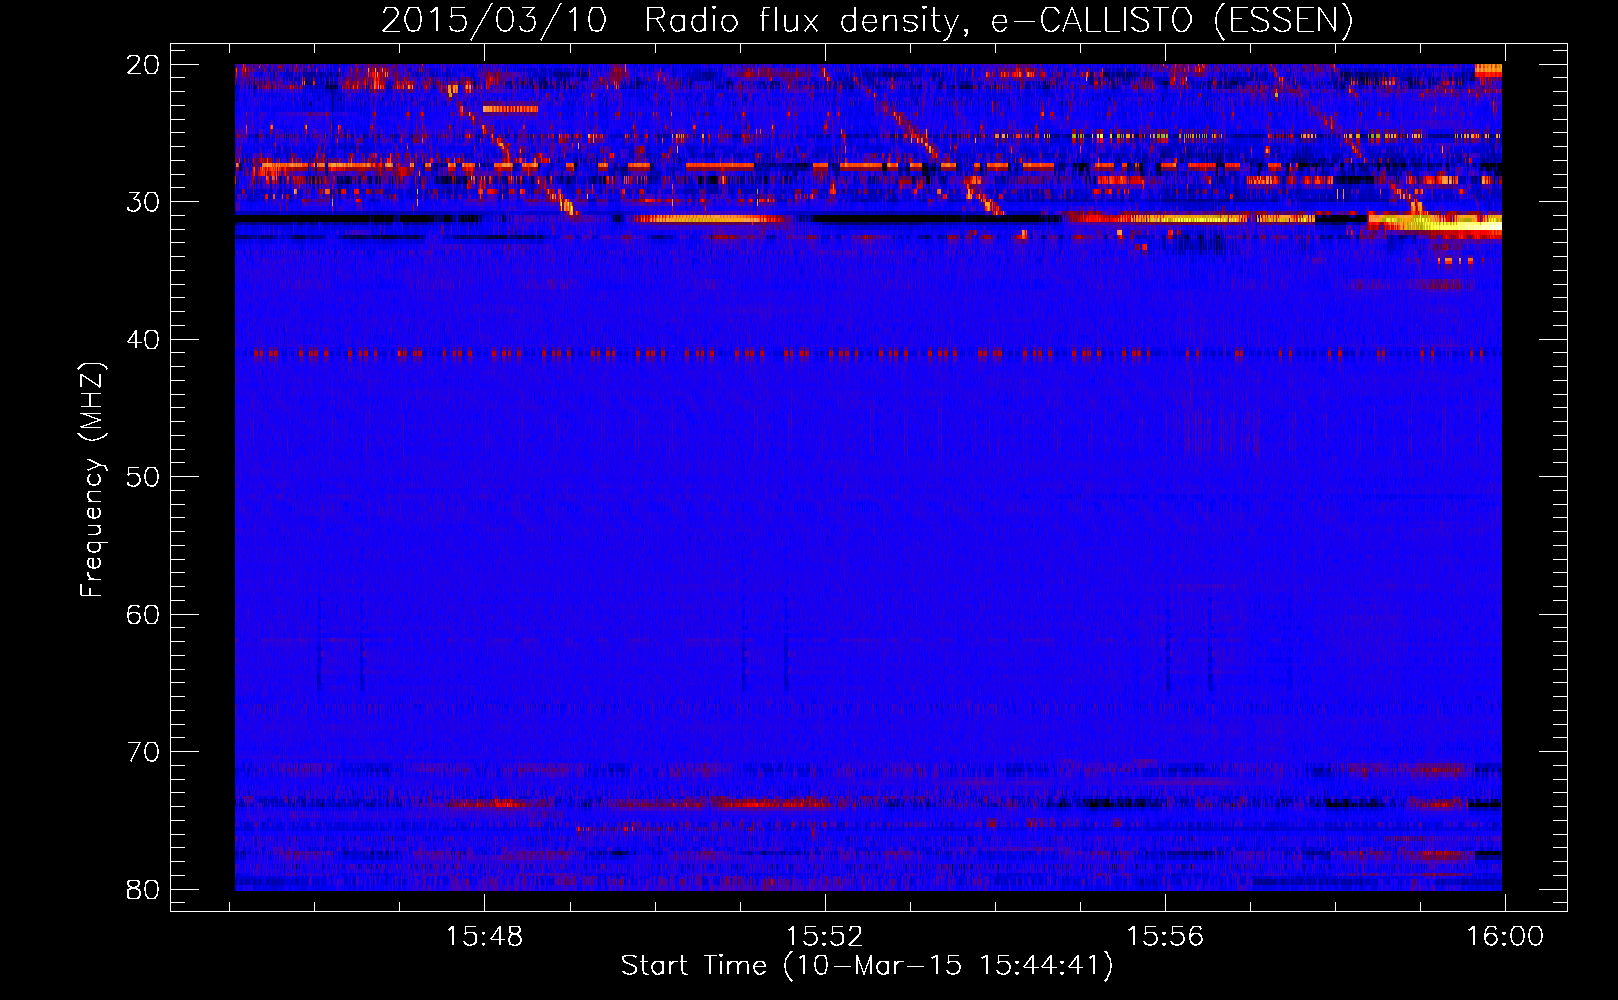This screenshot has width=1618, height=1000.
Task: Click the bright yellow burst near 16:00 at 31 MHz
Action: [1436, 225]
